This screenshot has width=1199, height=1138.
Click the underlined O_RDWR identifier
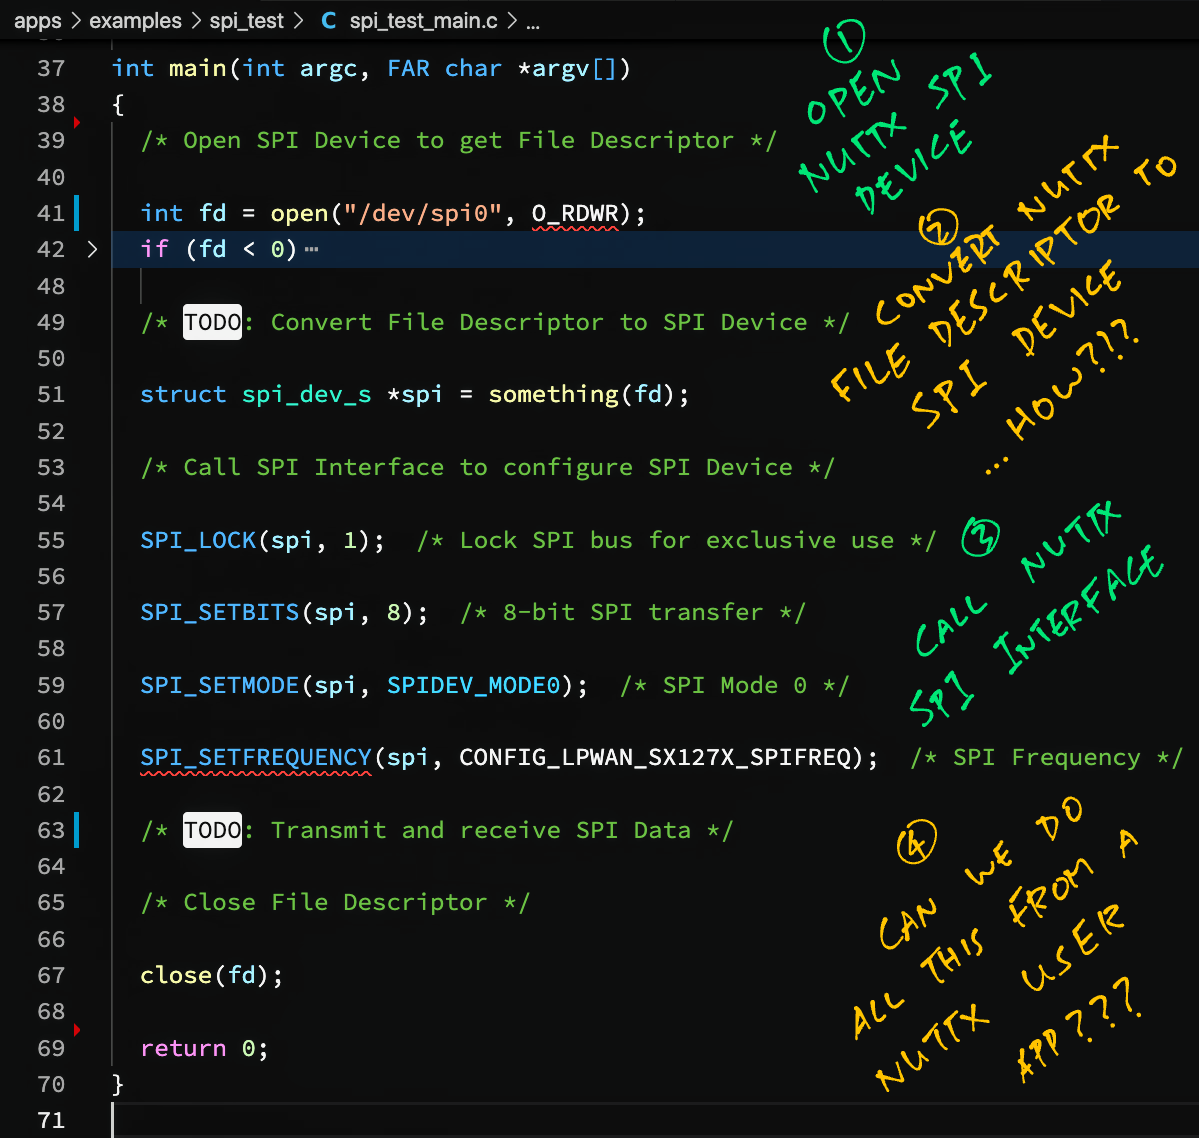[575, 214]
